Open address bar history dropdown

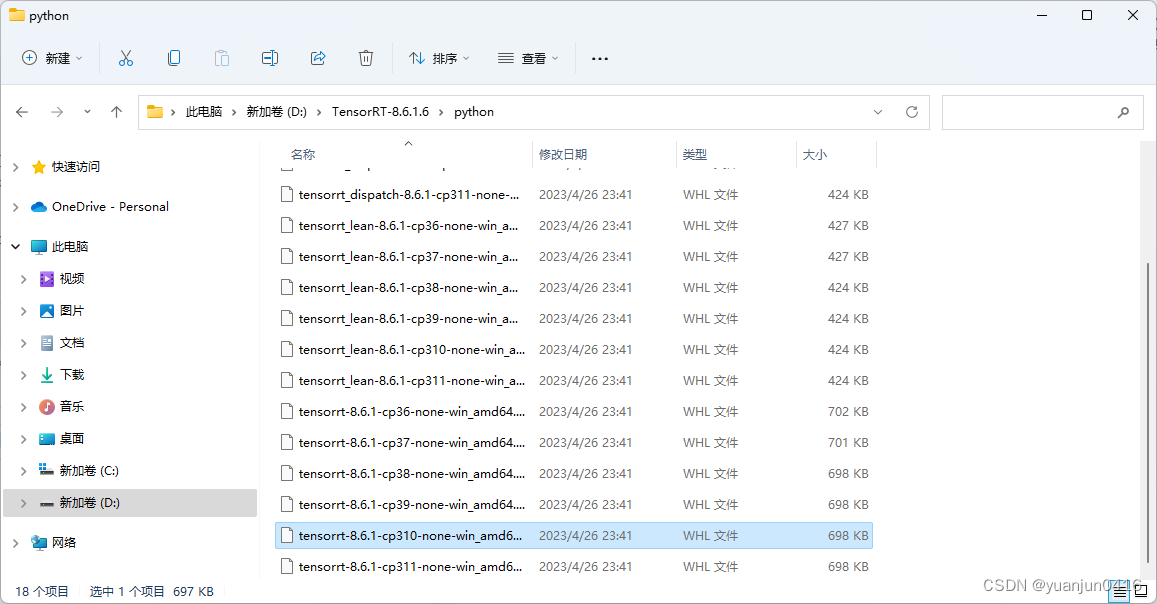(878, 112)
